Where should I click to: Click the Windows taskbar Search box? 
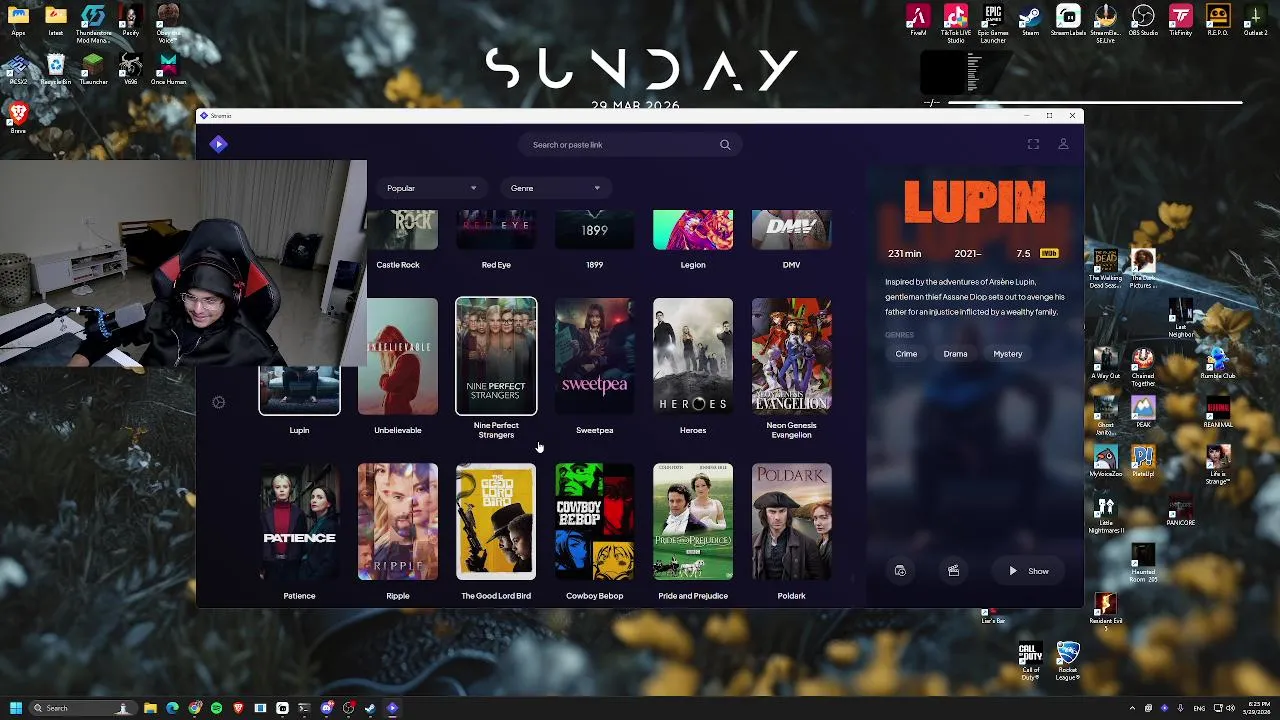(83, 708)
